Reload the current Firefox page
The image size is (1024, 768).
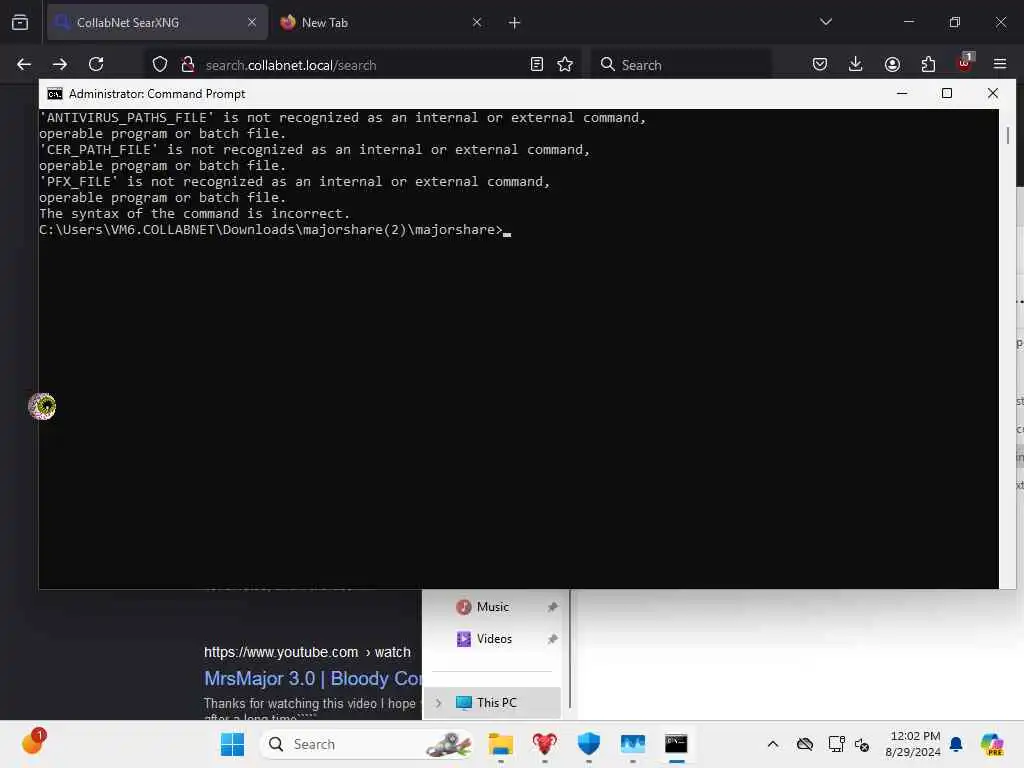click(x=96, y=64)
